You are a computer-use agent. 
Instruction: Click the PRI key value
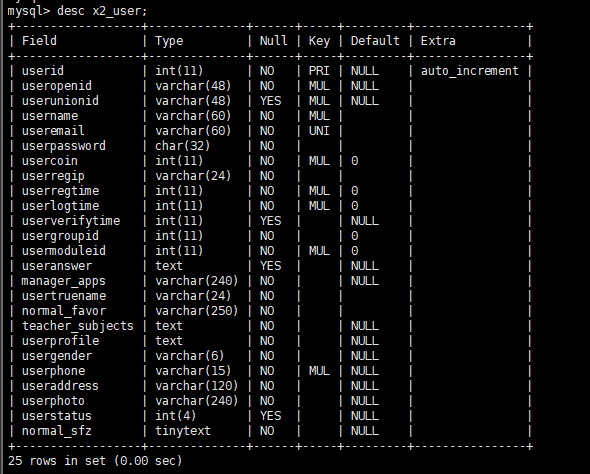[x=319, y=71]
